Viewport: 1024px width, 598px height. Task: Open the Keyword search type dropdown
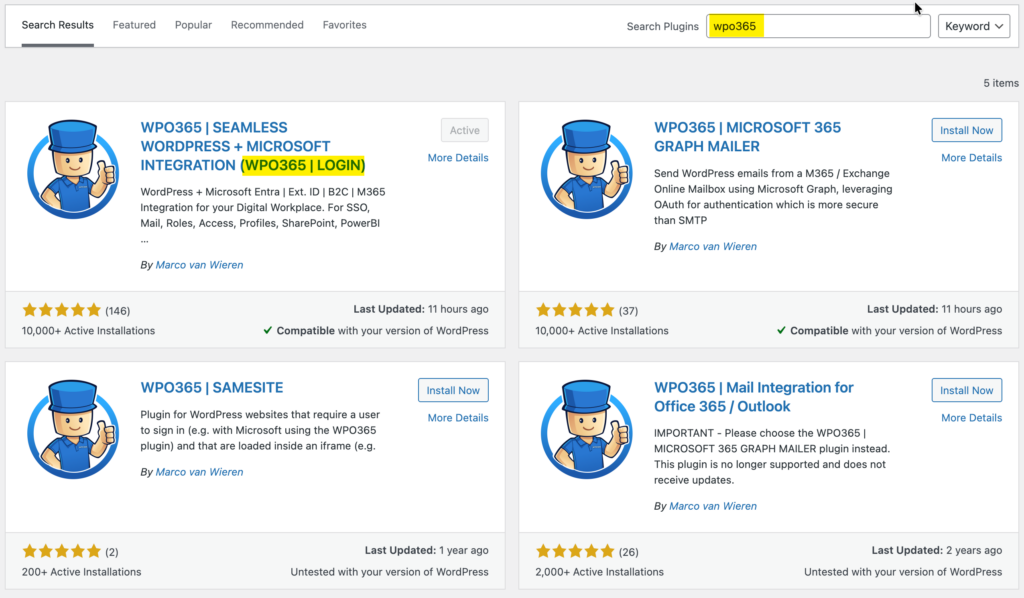(x=973, y=25)
